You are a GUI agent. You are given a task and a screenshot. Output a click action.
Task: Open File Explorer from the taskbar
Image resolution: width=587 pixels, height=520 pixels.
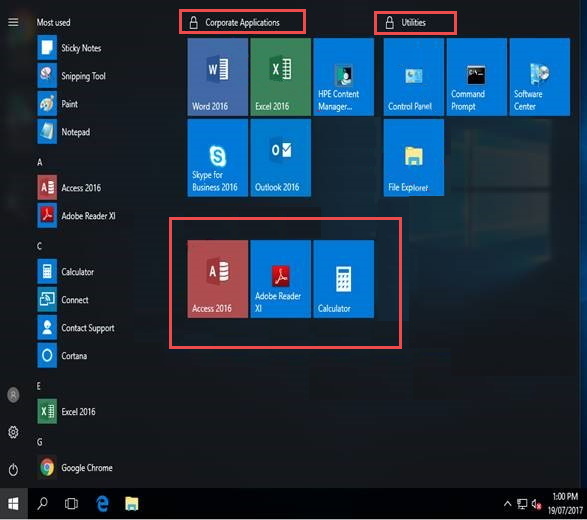132,504
